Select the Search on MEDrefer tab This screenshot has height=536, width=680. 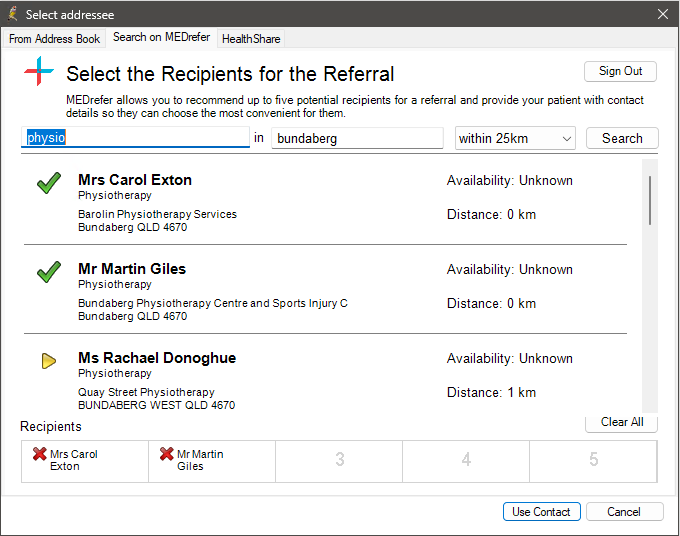pyautogui.click(x=161, y=37)
